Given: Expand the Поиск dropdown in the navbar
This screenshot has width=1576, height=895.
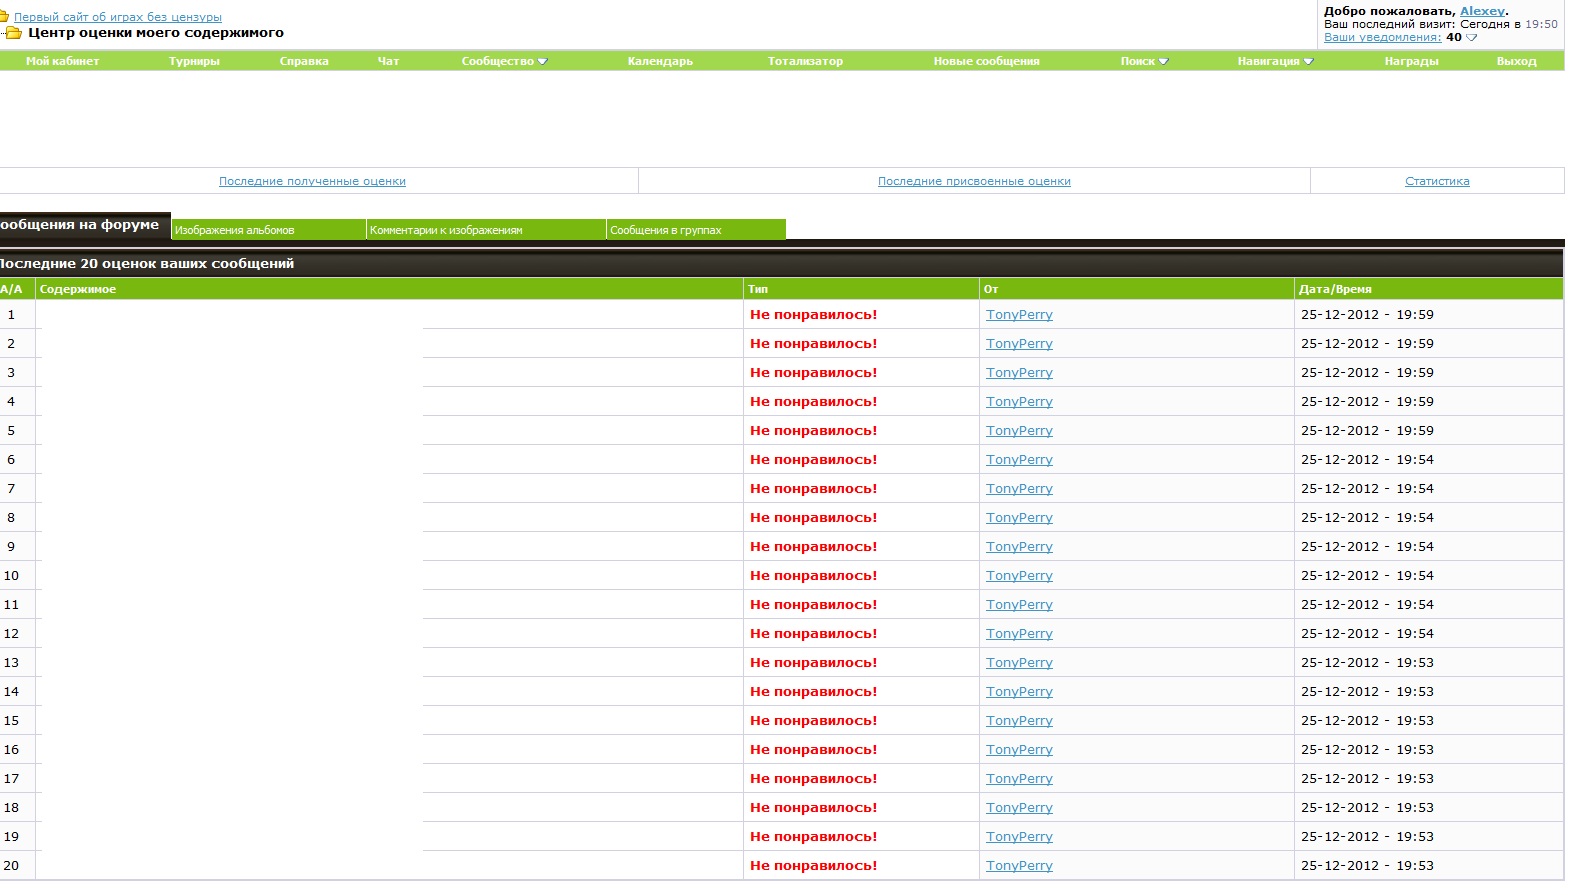Looking at the screenshot, I should 1144,62.
